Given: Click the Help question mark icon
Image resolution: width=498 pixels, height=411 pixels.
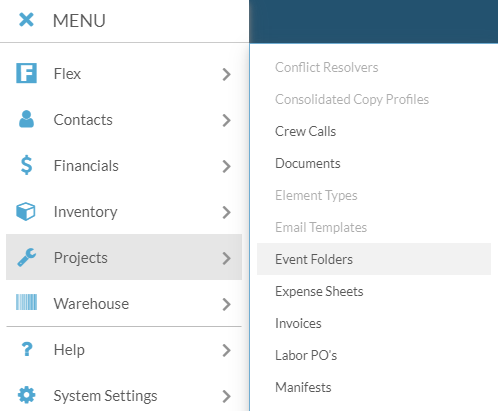Looking at the screenshot, I should 27,349.
